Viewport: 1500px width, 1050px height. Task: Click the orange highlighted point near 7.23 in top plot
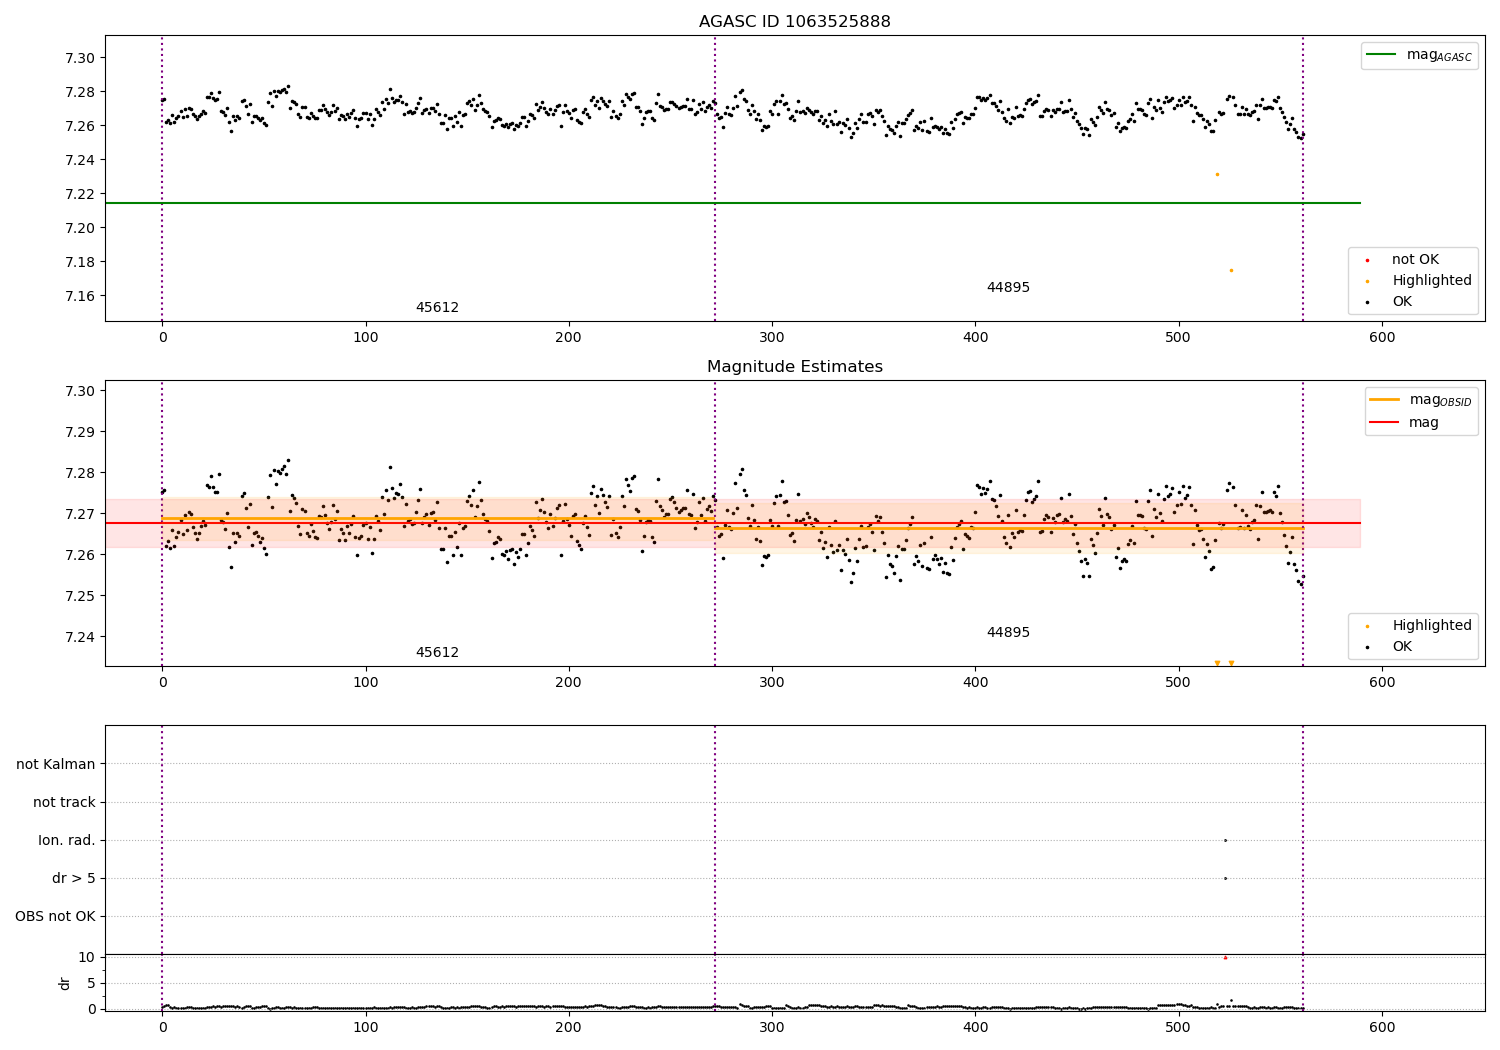[x=1217, y=175]
